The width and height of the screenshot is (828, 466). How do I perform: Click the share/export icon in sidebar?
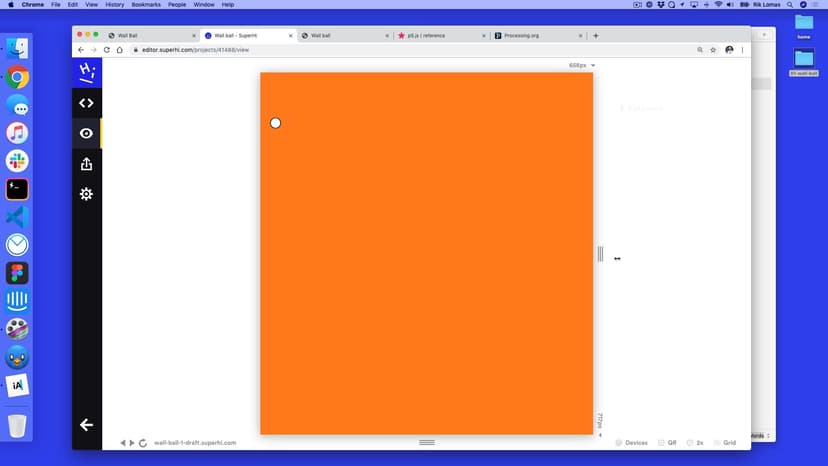point(86,164)
